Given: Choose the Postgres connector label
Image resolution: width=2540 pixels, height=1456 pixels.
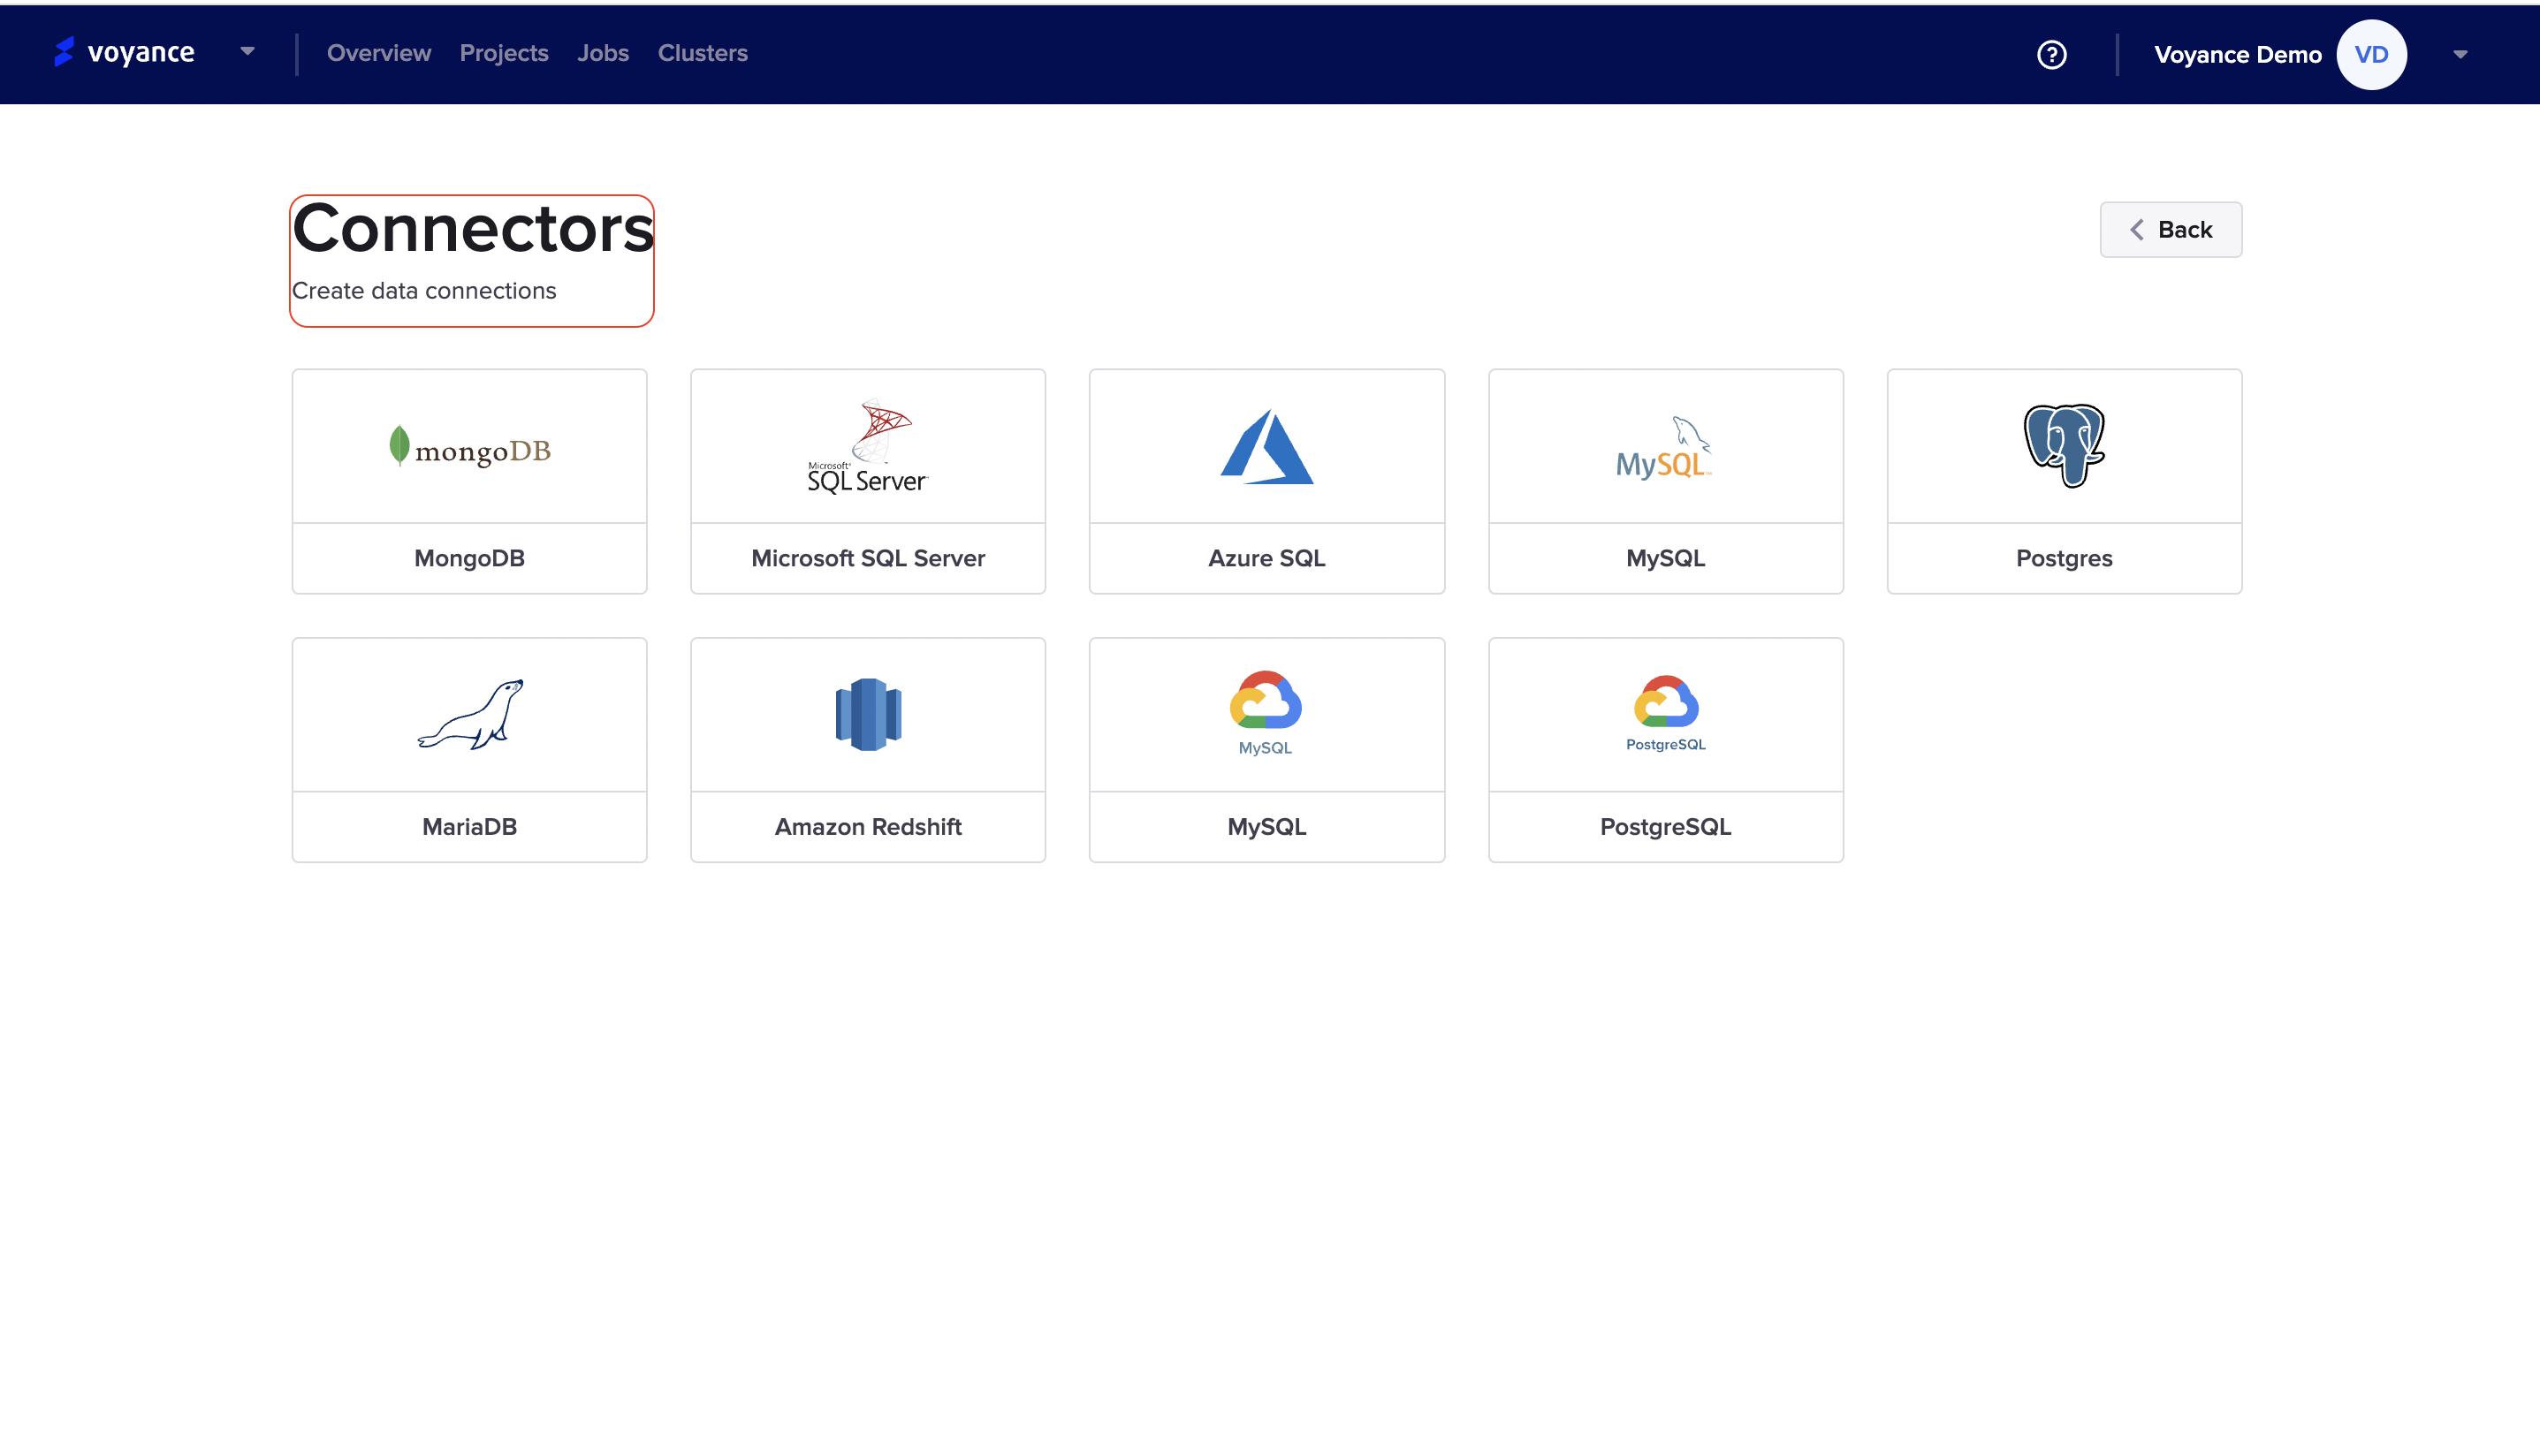Looking at the screenshot, I should coord(2064,558).
